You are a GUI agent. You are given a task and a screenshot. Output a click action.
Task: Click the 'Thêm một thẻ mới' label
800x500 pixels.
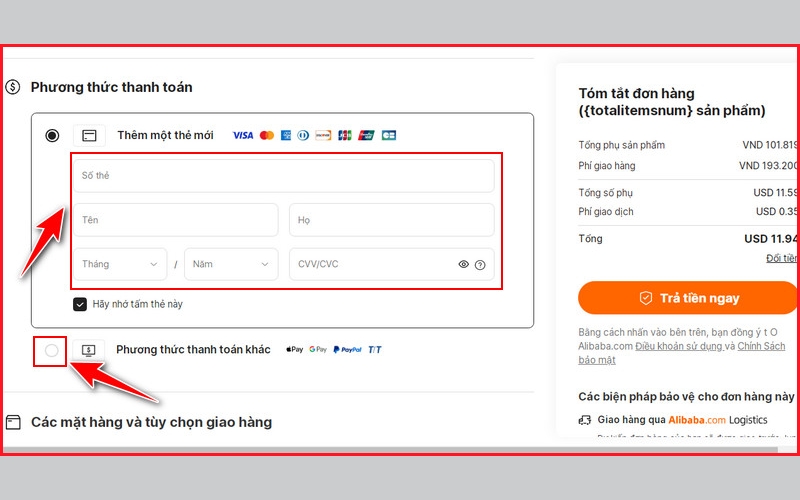tap(165, 135)
